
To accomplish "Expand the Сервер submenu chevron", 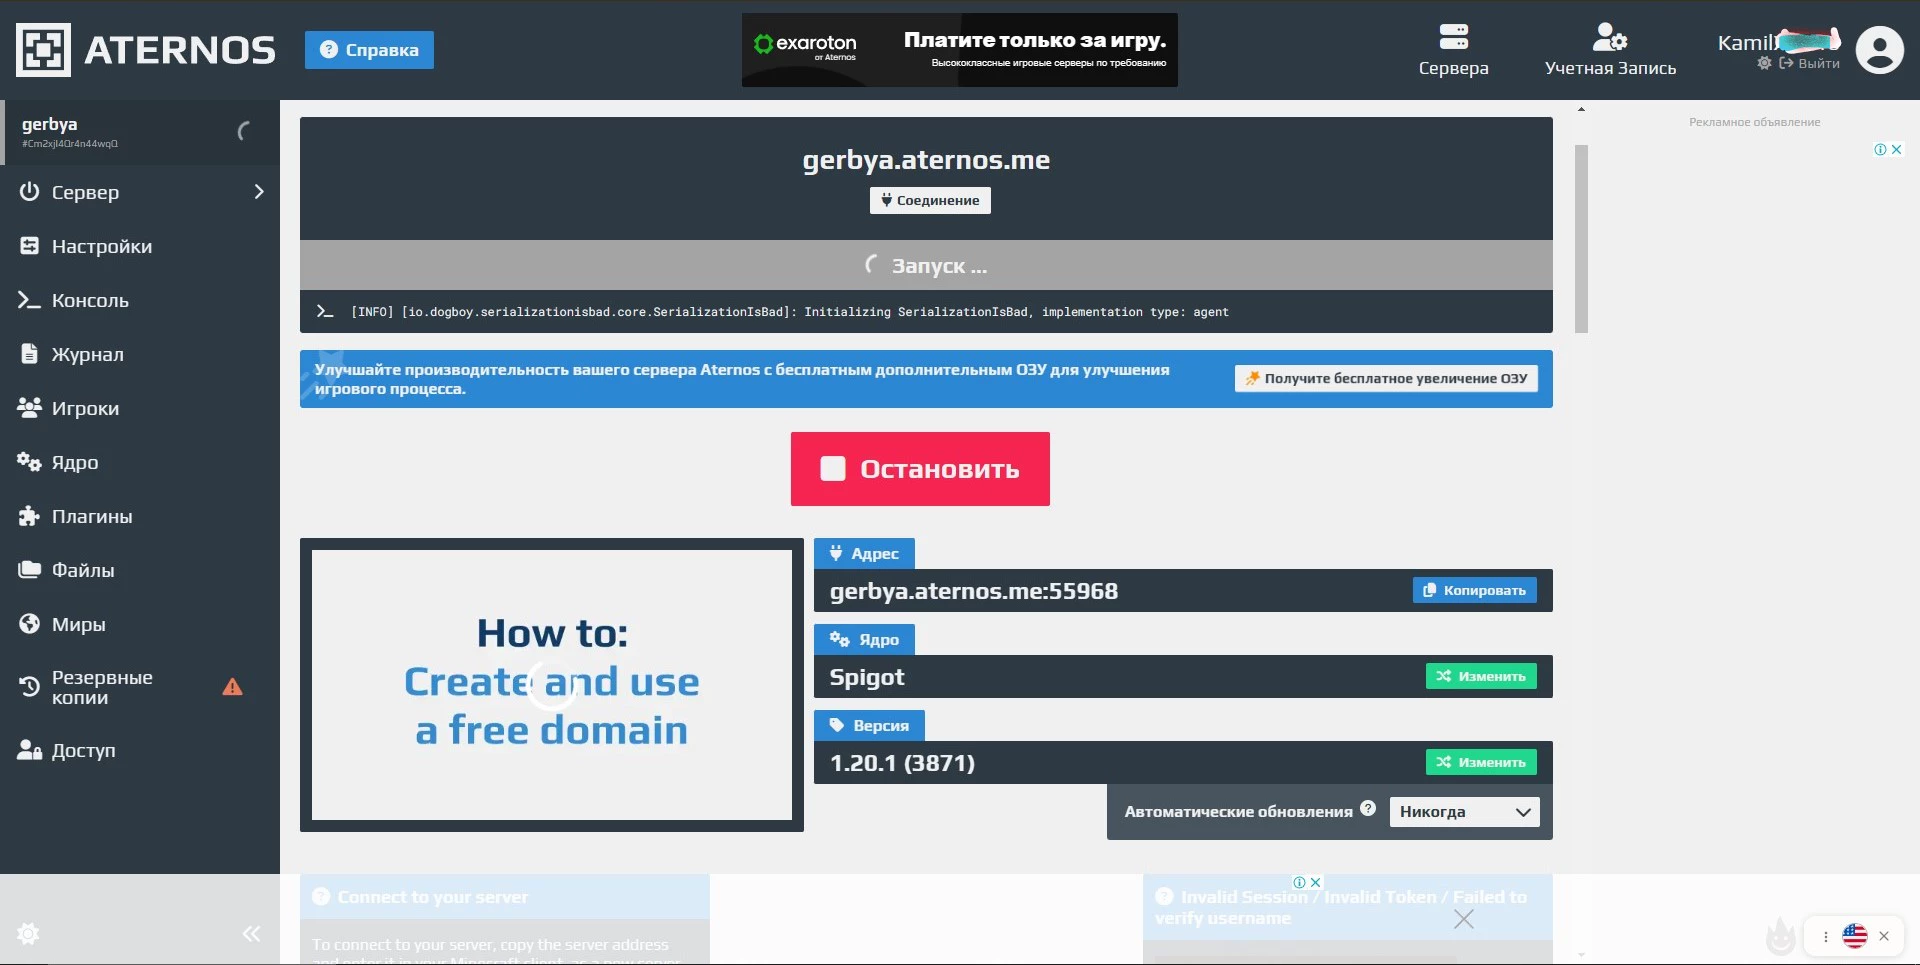I will (x=259, y=192).
